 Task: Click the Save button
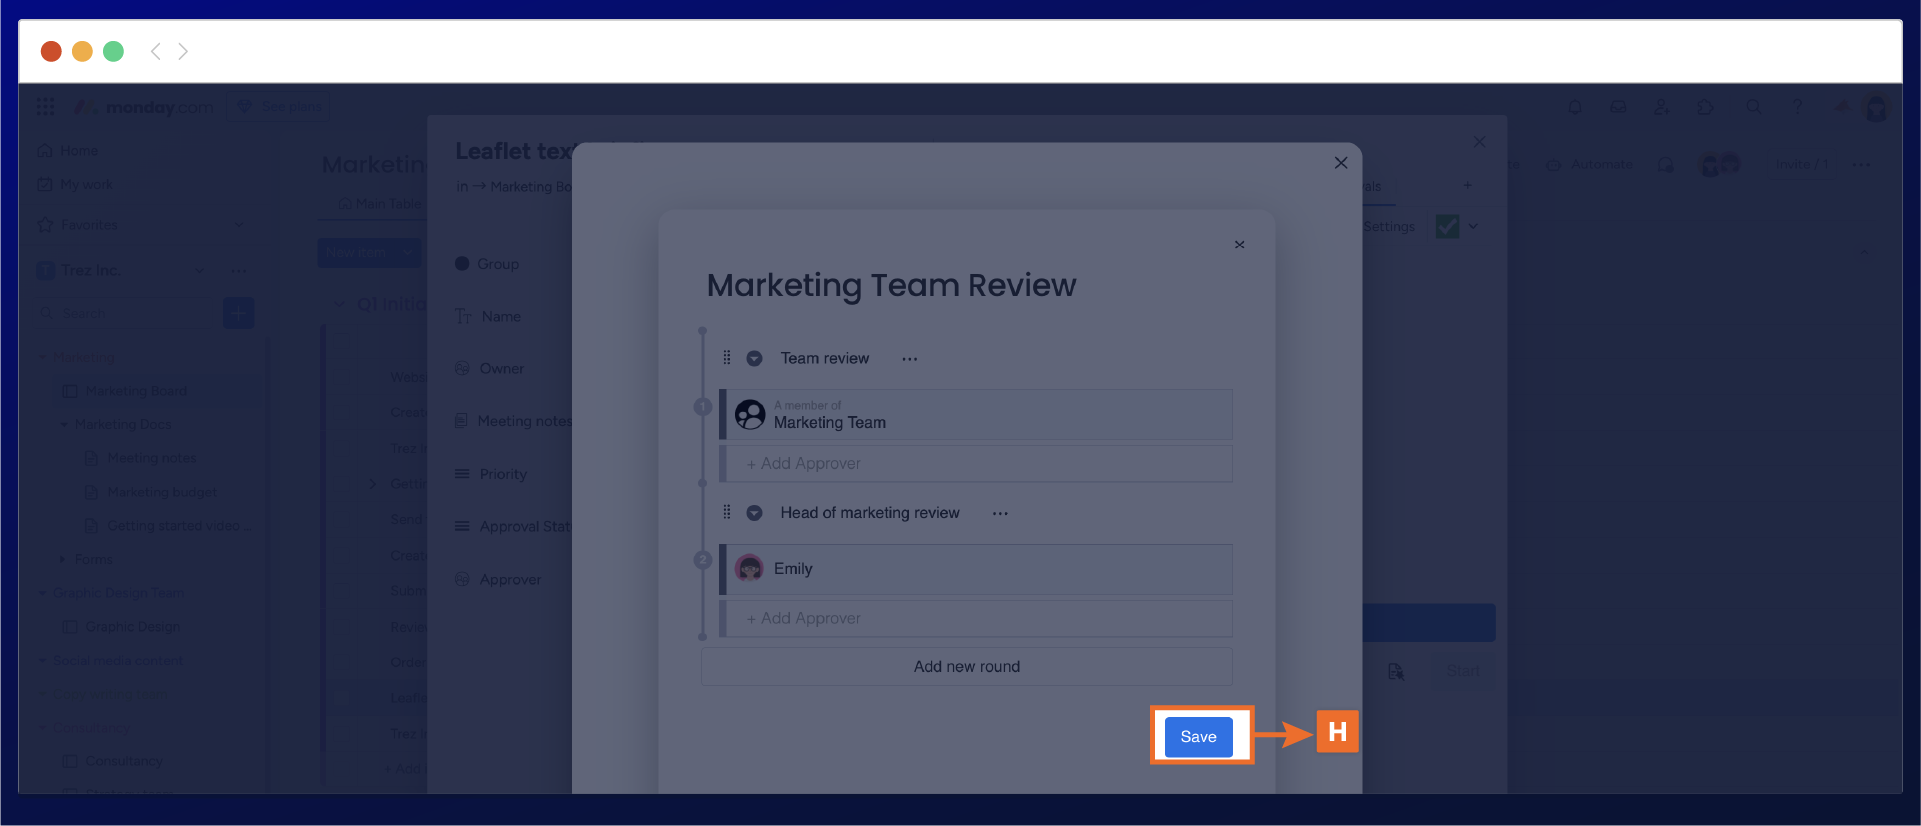pos(1198,737)
